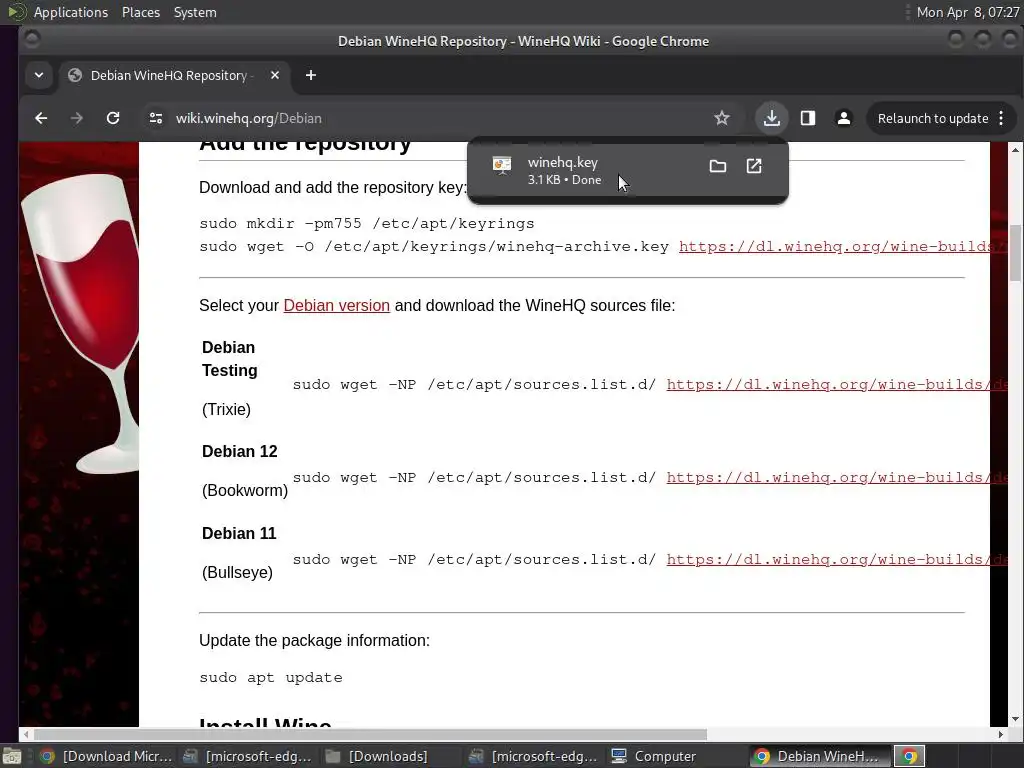Open the Places menu

click(141, 12)
